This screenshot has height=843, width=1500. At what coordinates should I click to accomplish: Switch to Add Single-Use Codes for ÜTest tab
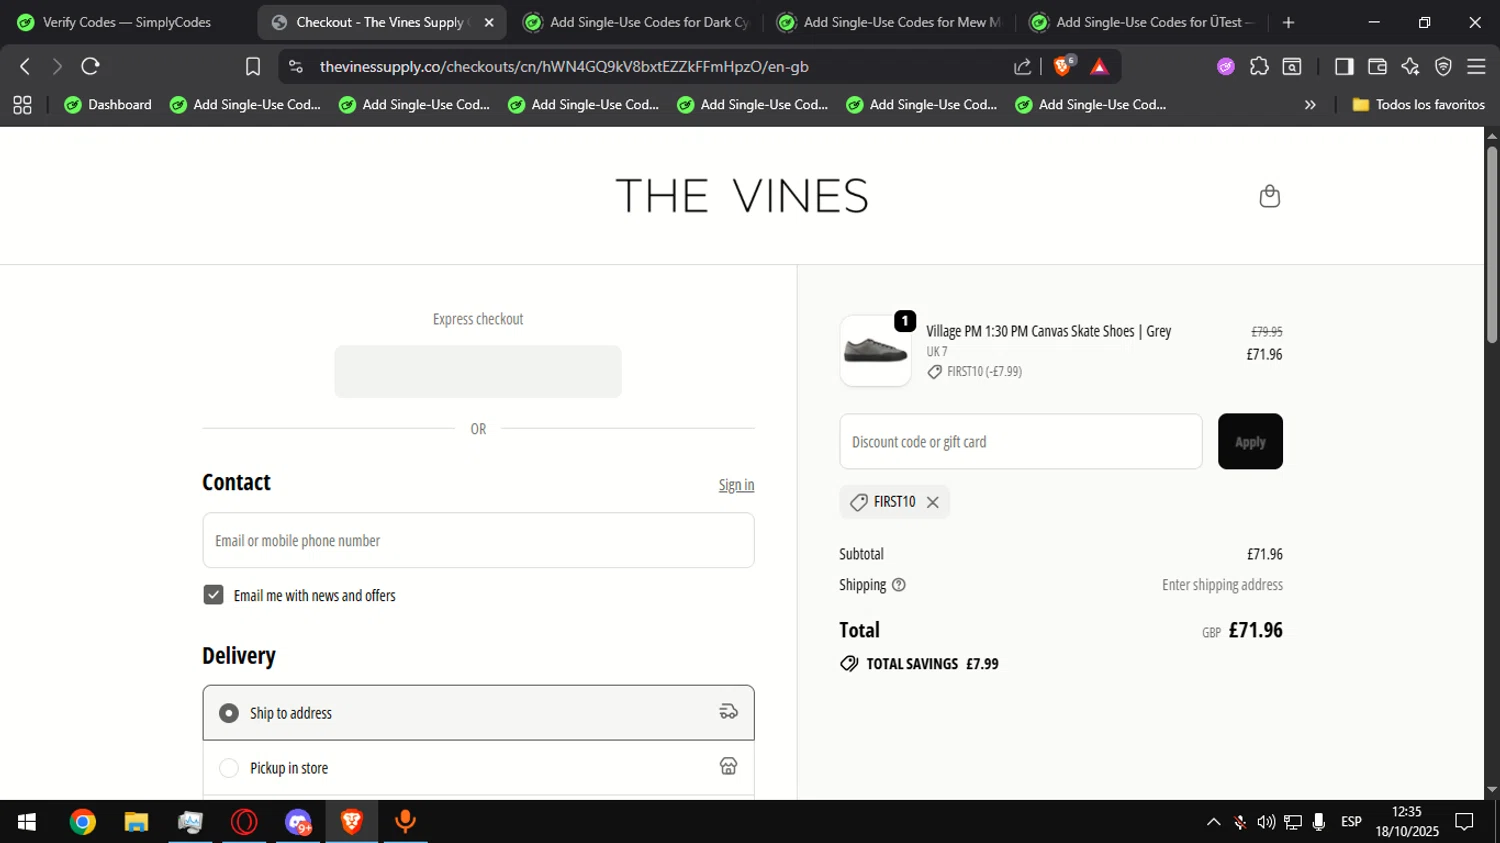click(1143, 22)
